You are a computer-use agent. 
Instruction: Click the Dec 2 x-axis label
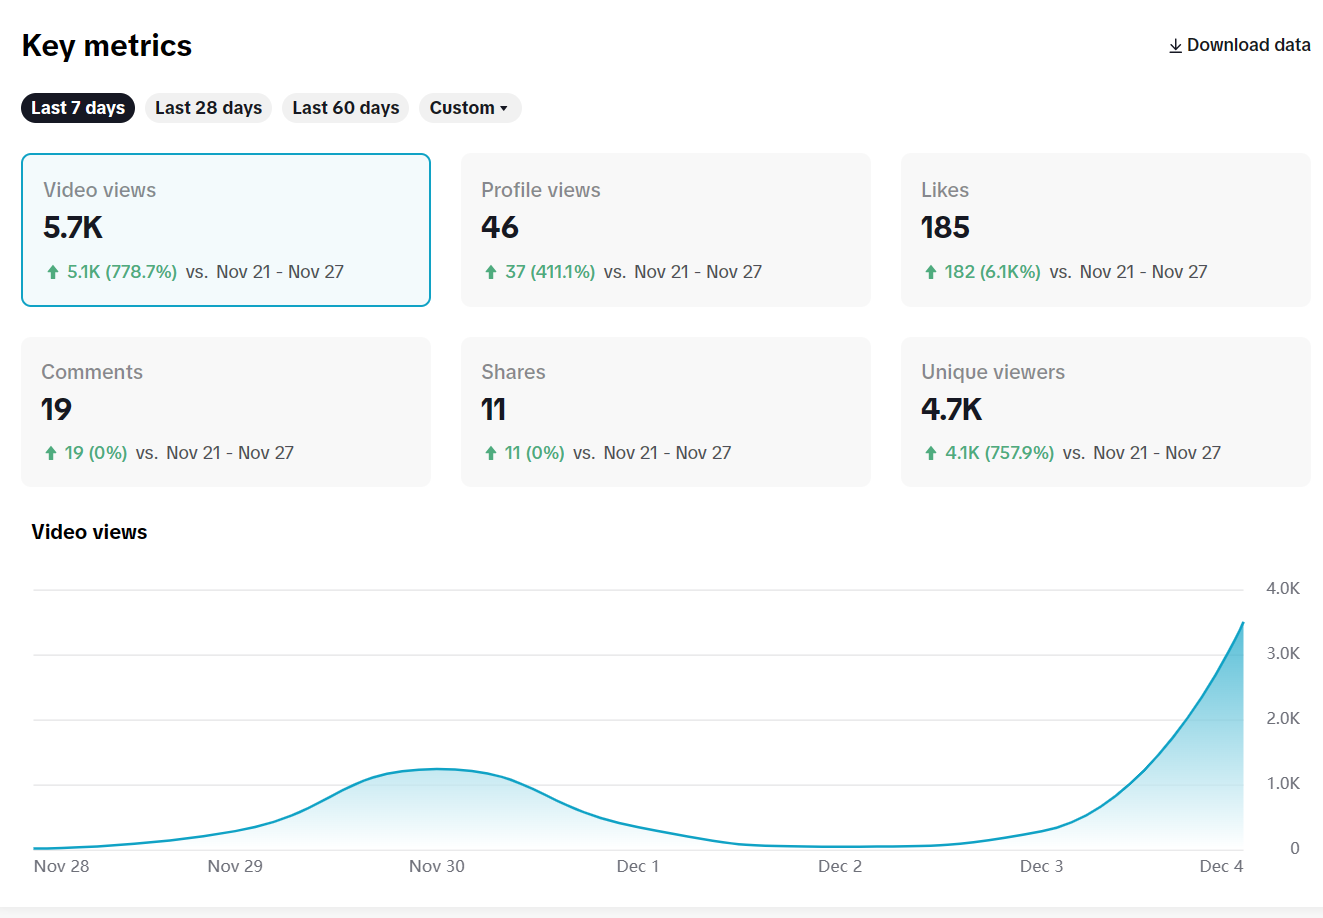[840, 866]
